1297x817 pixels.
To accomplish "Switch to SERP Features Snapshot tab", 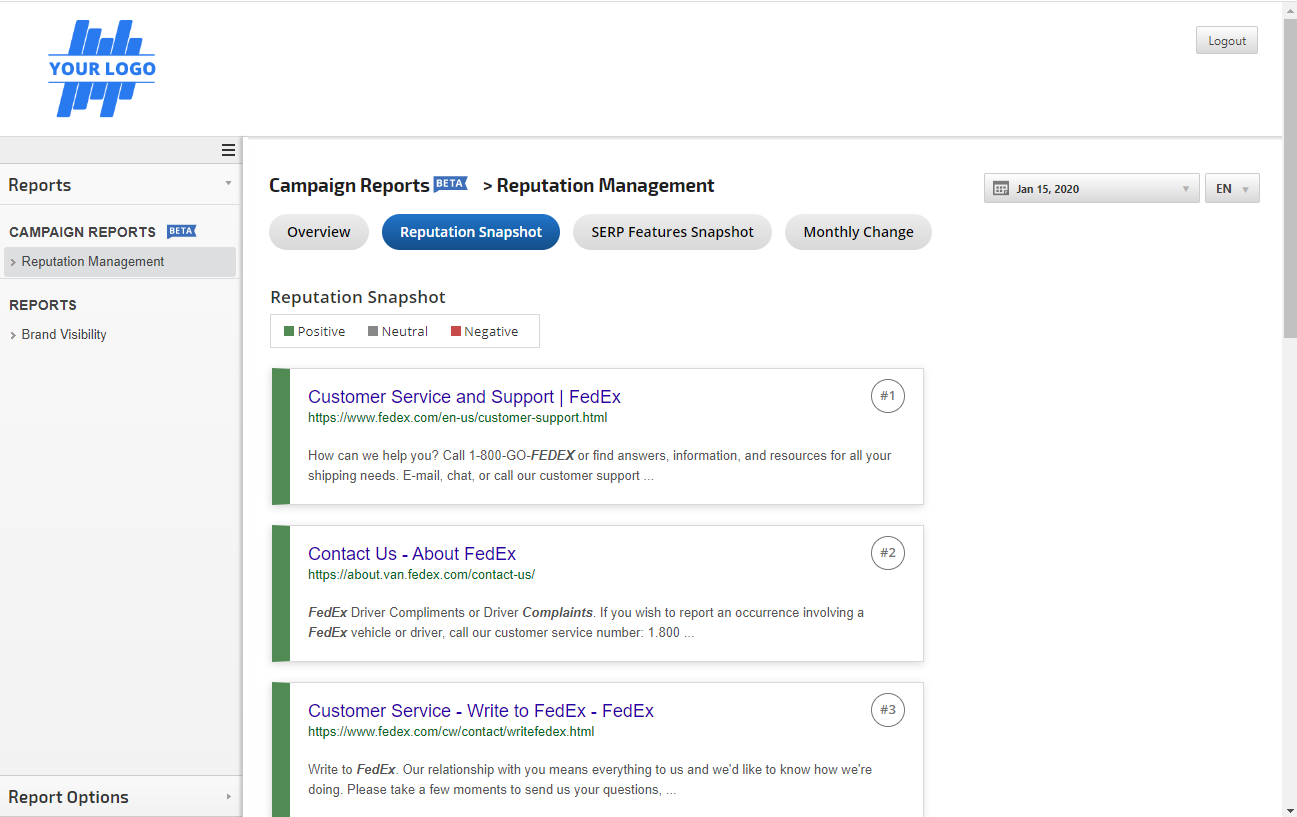I will (x=672, y=232).
